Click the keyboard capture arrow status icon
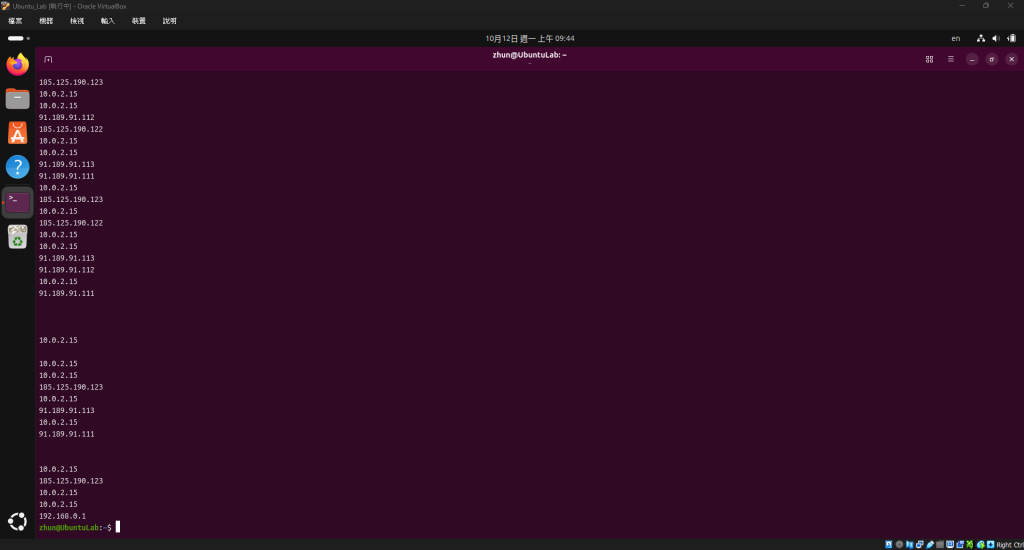Viewport: 1024px width, 550px height. [991, 544]
